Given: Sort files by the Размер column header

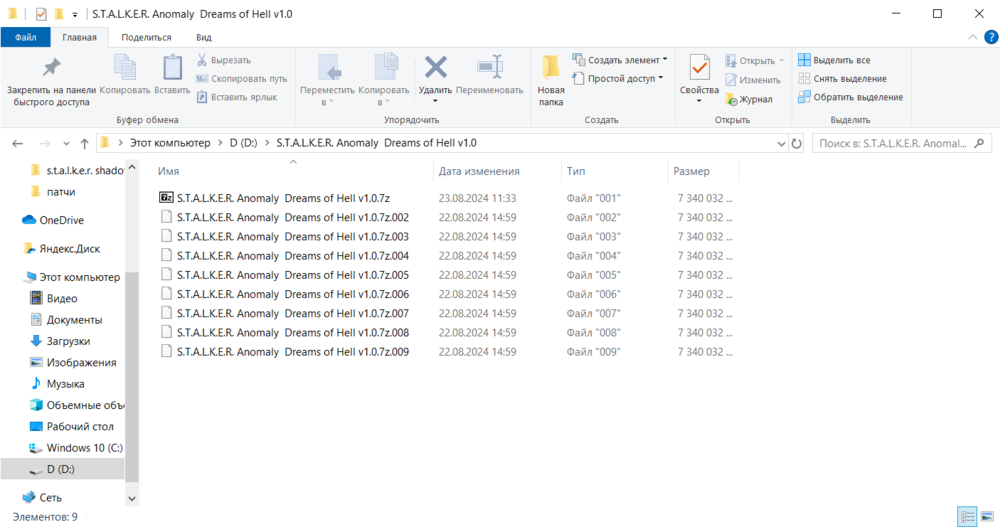Looking at the screenshot, I should (691, 171).
